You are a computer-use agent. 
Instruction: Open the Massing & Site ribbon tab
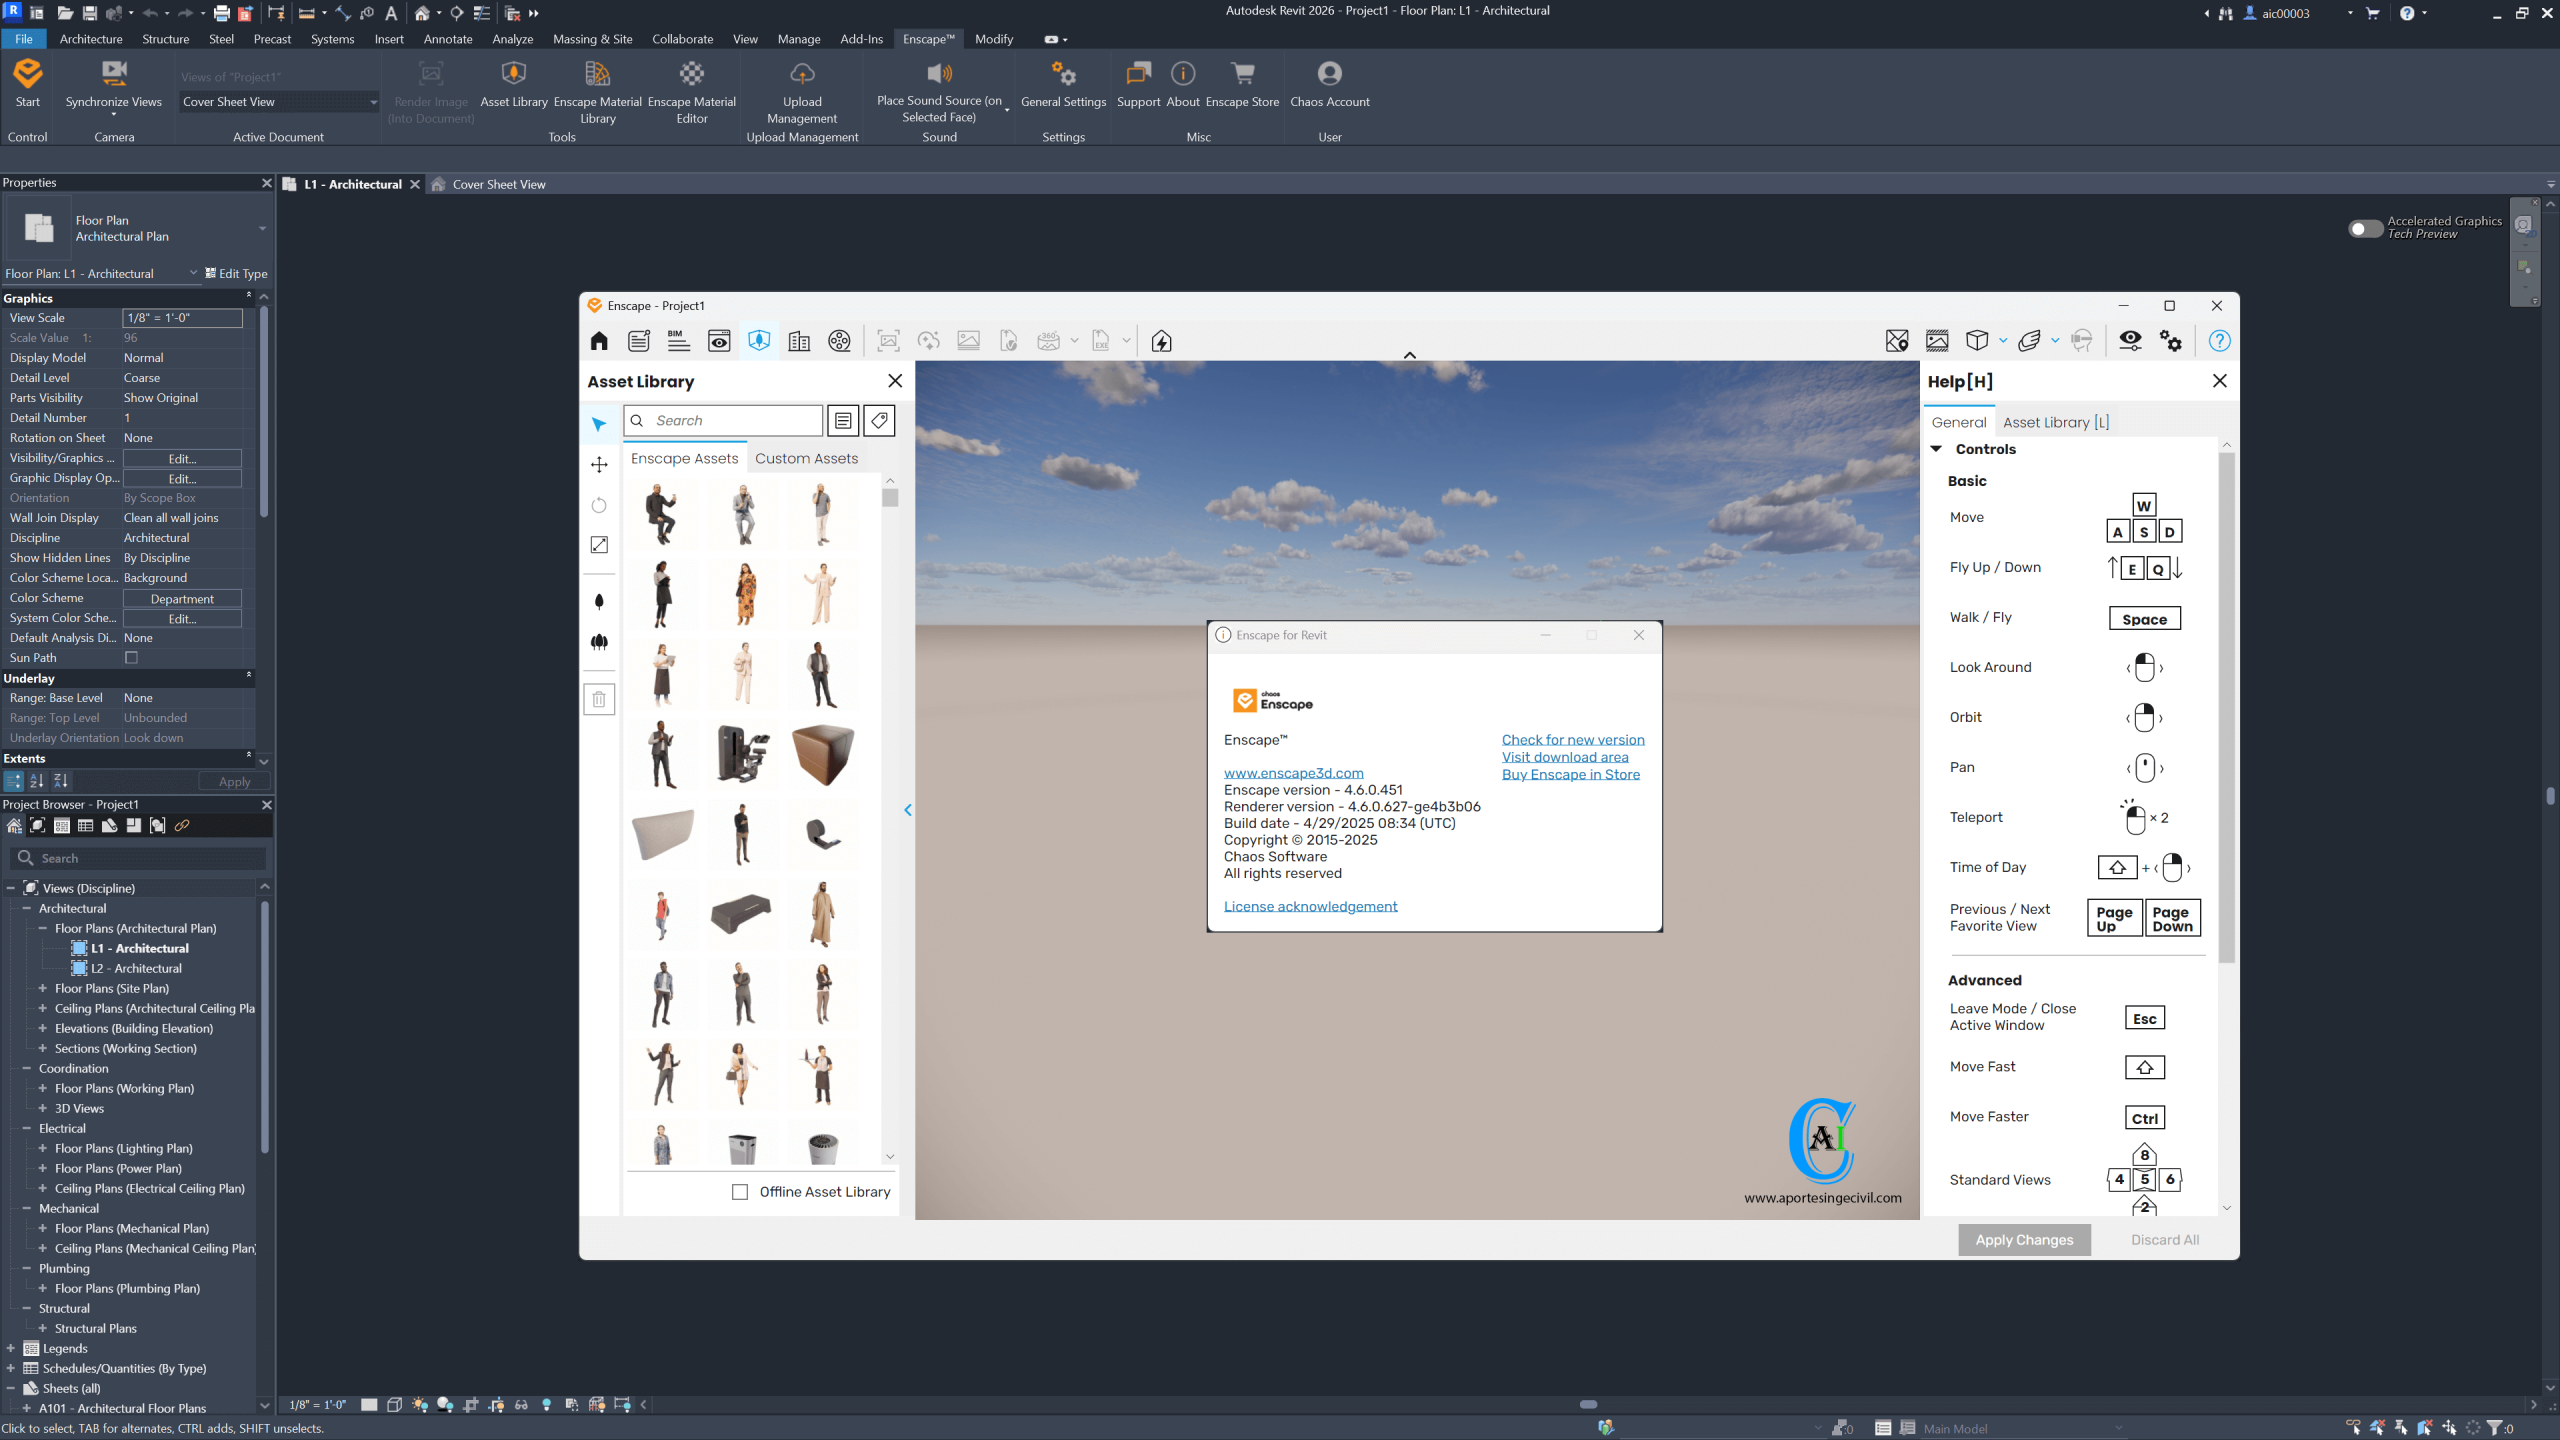[x=592, y=39]
